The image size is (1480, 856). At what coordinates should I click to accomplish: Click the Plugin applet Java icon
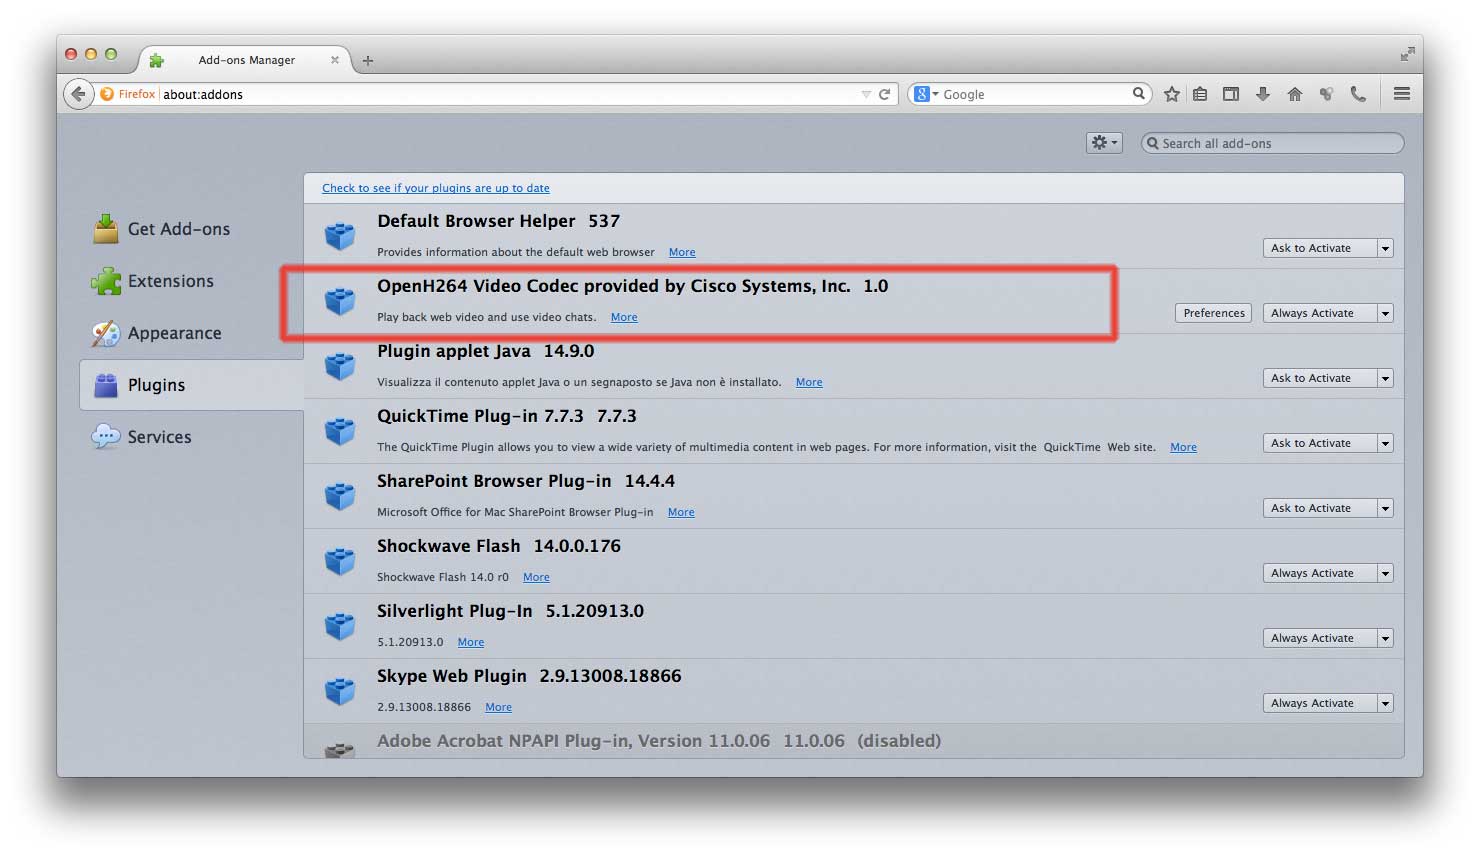click(x=340, y=366)
